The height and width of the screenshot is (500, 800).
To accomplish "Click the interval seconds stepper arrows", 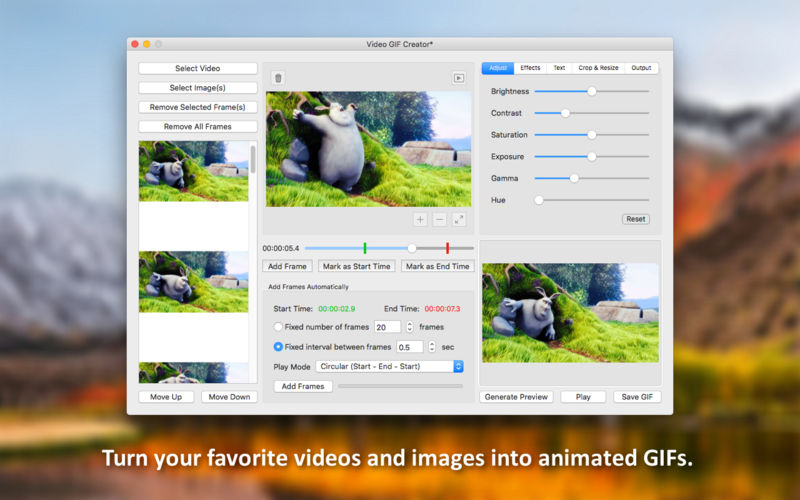I will tap(432, 347).
